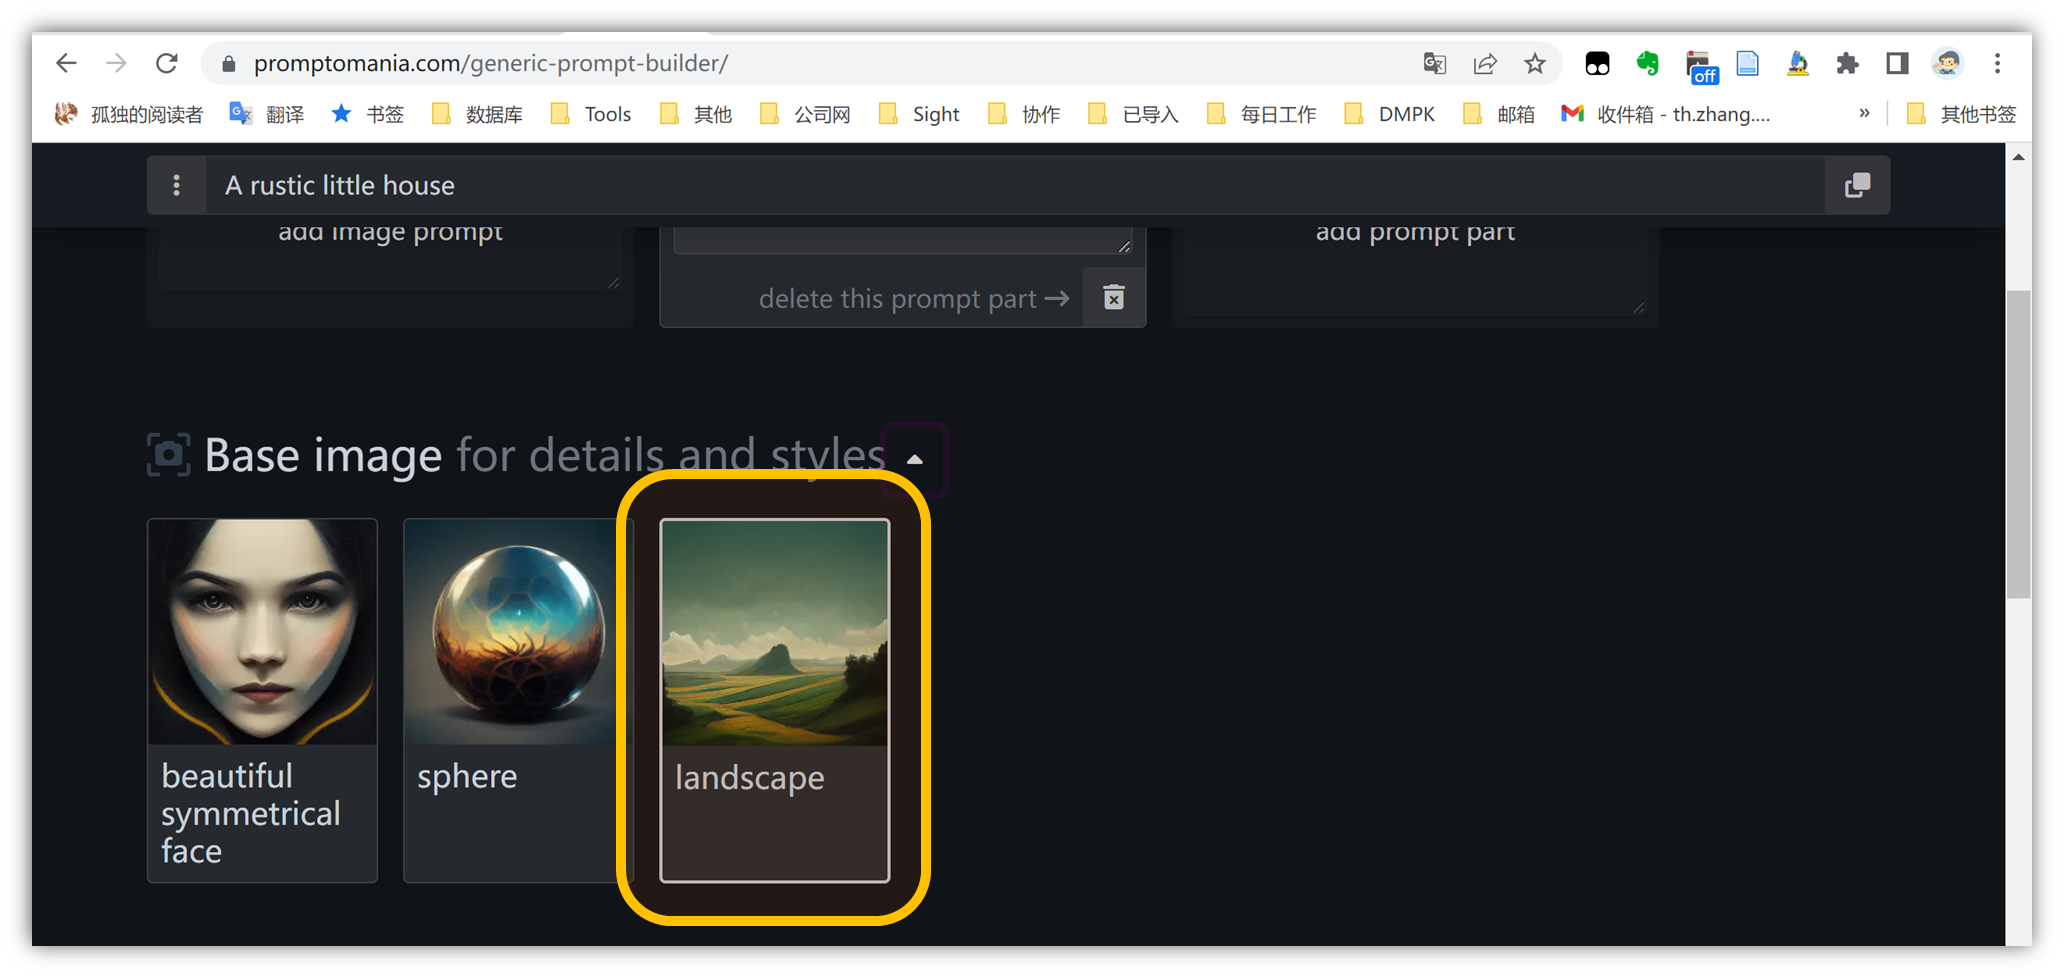Bookmark this page with the star icon

click(1535, 64)
